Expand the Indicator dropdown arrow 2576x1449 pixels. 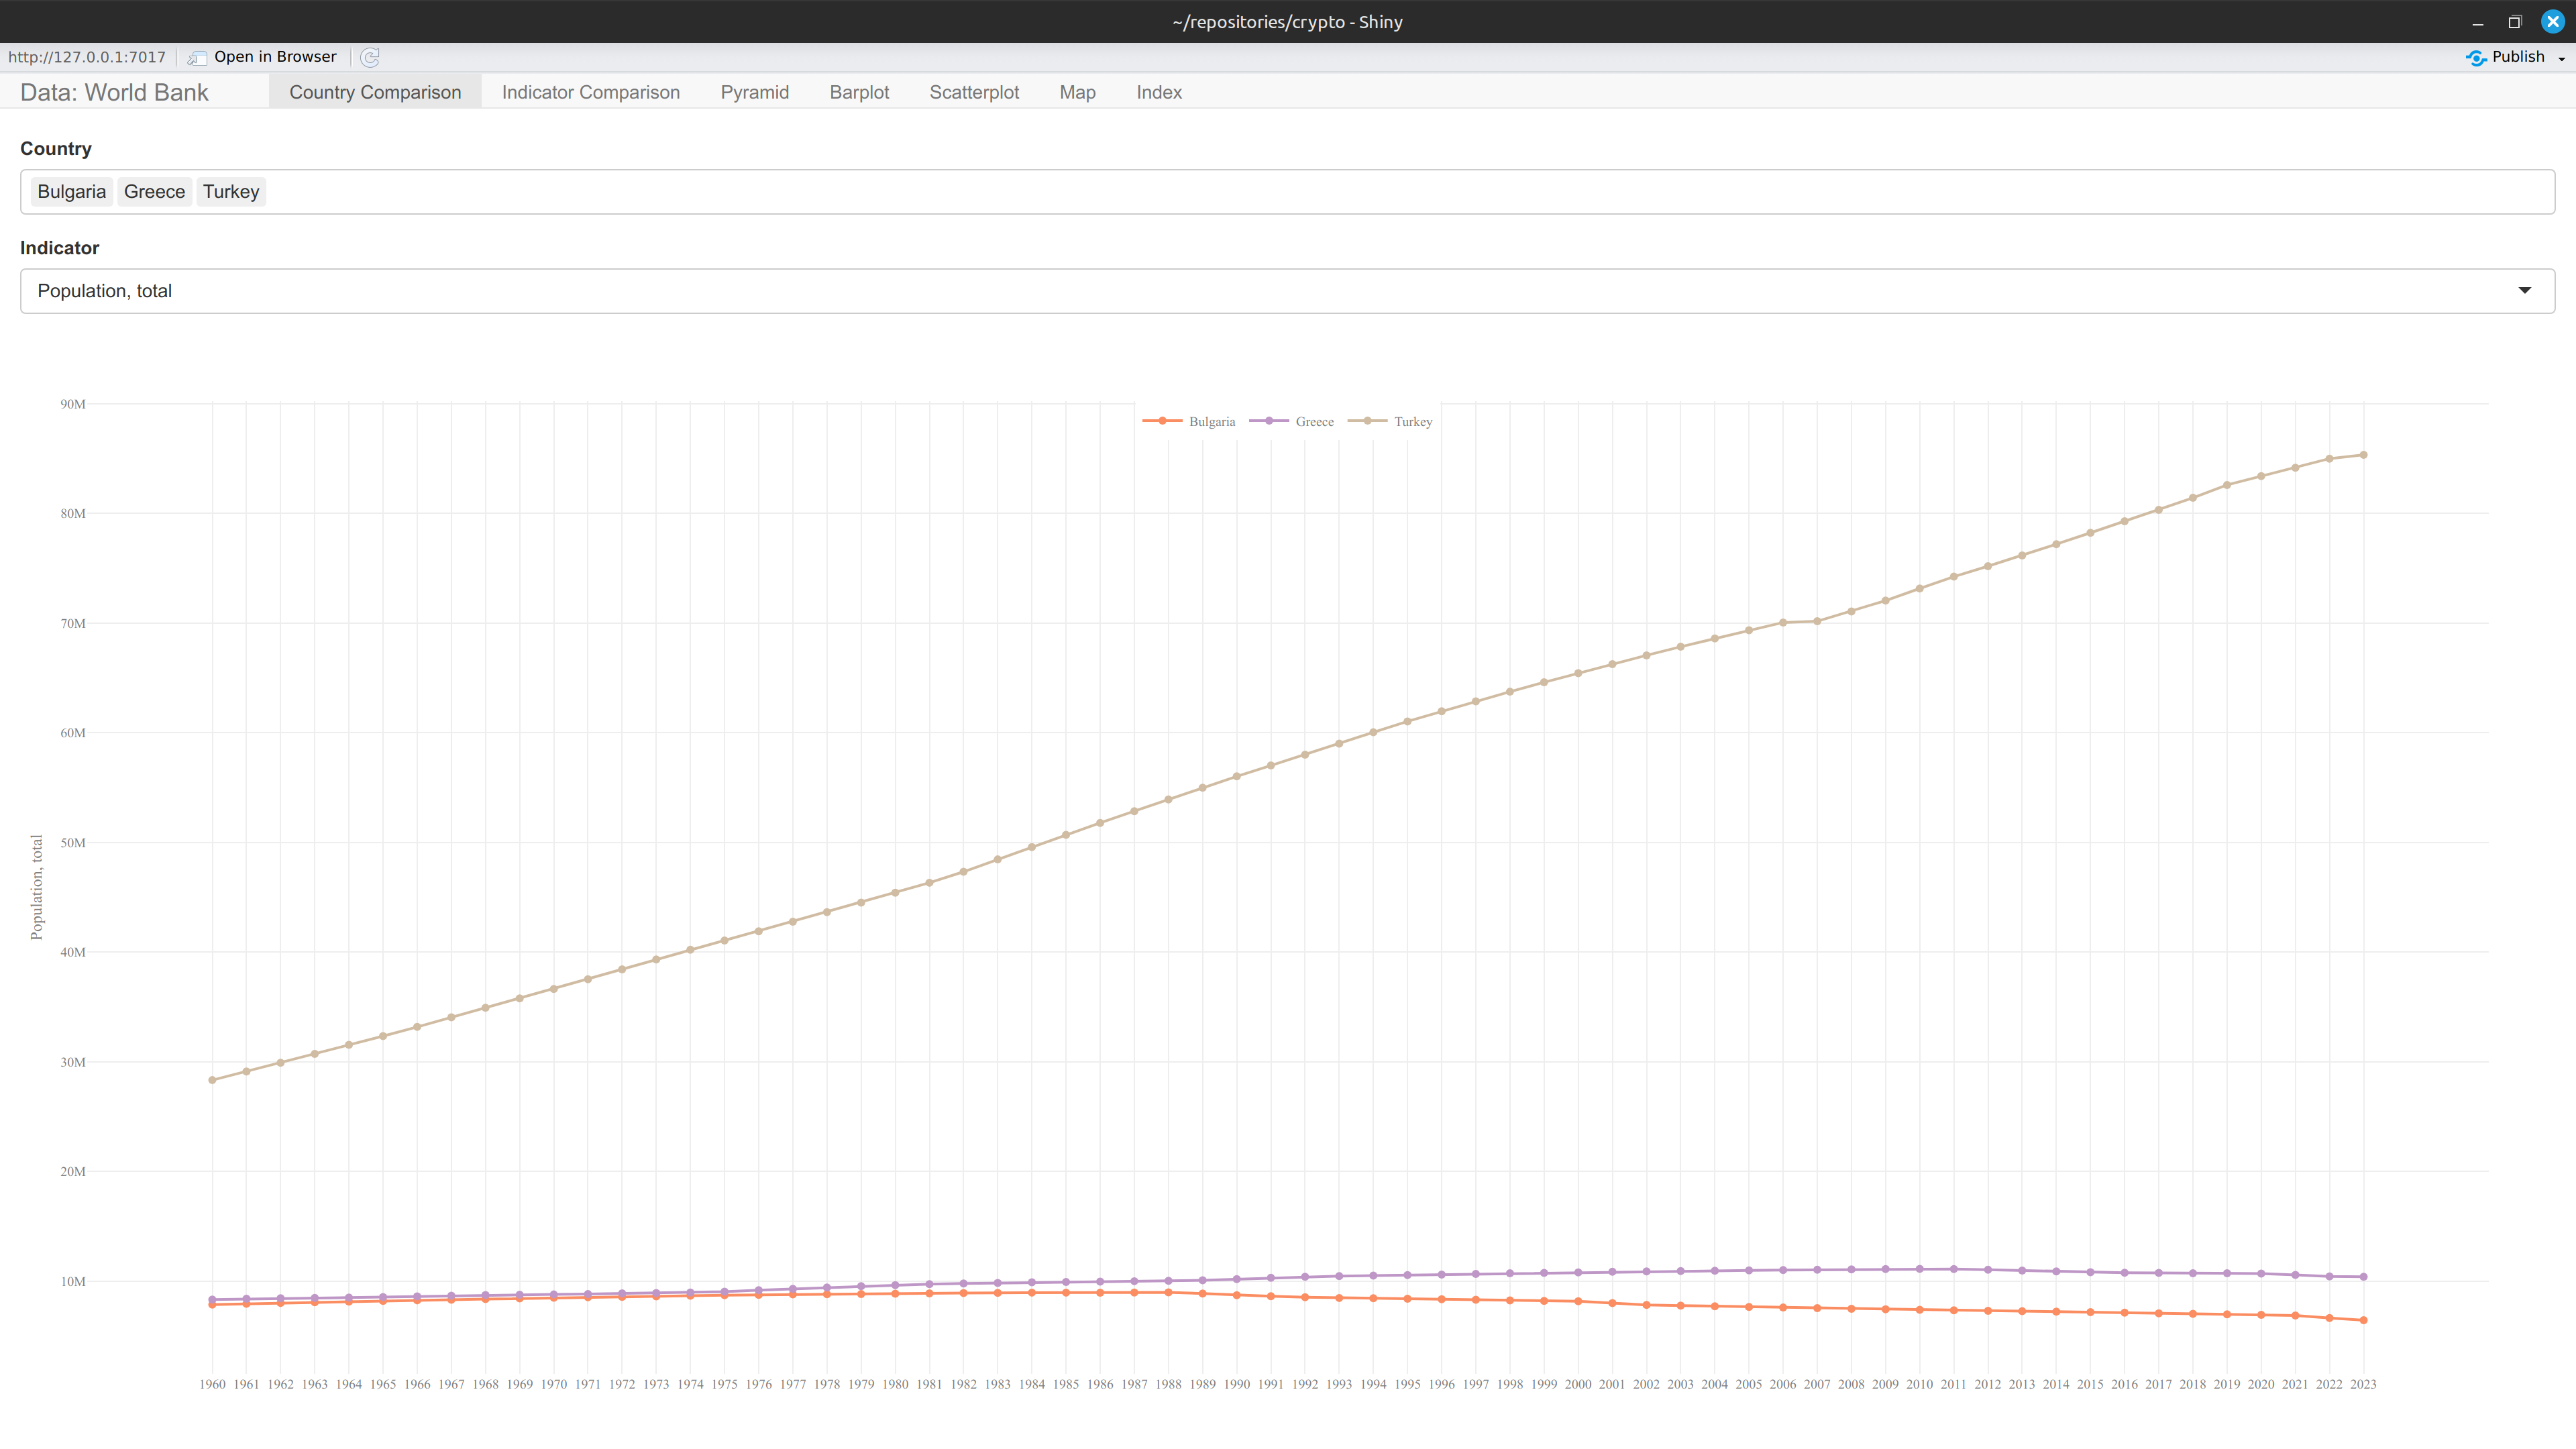click(2524, 291)
